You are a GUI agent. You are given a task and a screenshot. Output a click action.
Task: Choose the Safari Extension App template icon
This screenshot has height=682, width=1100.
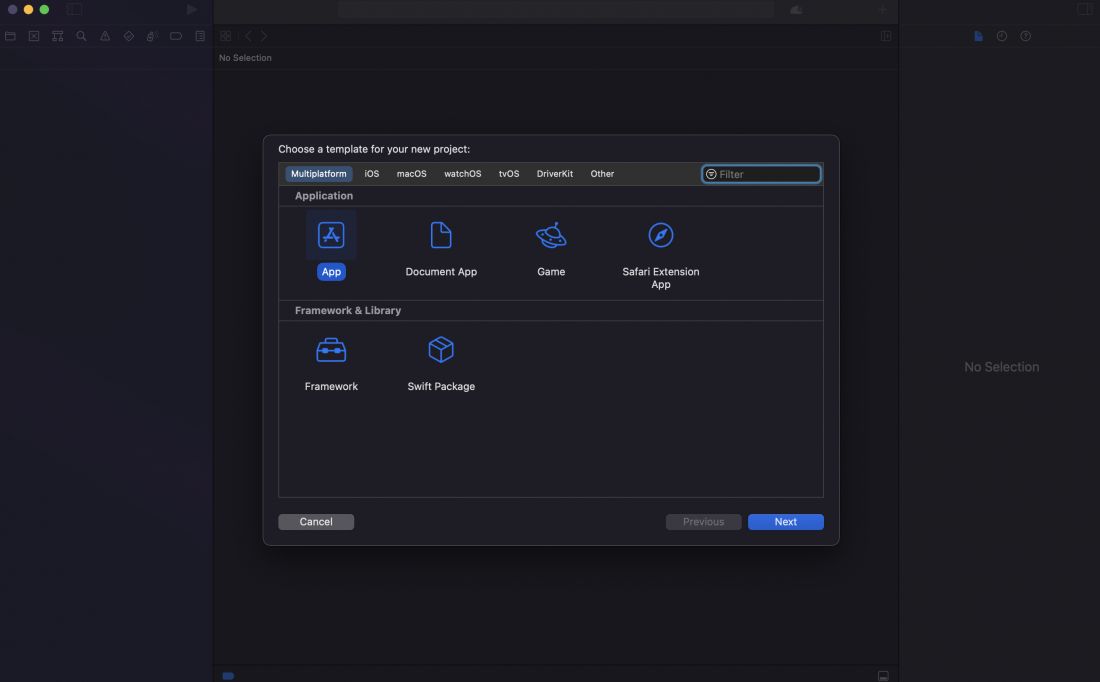click(660, 235)
